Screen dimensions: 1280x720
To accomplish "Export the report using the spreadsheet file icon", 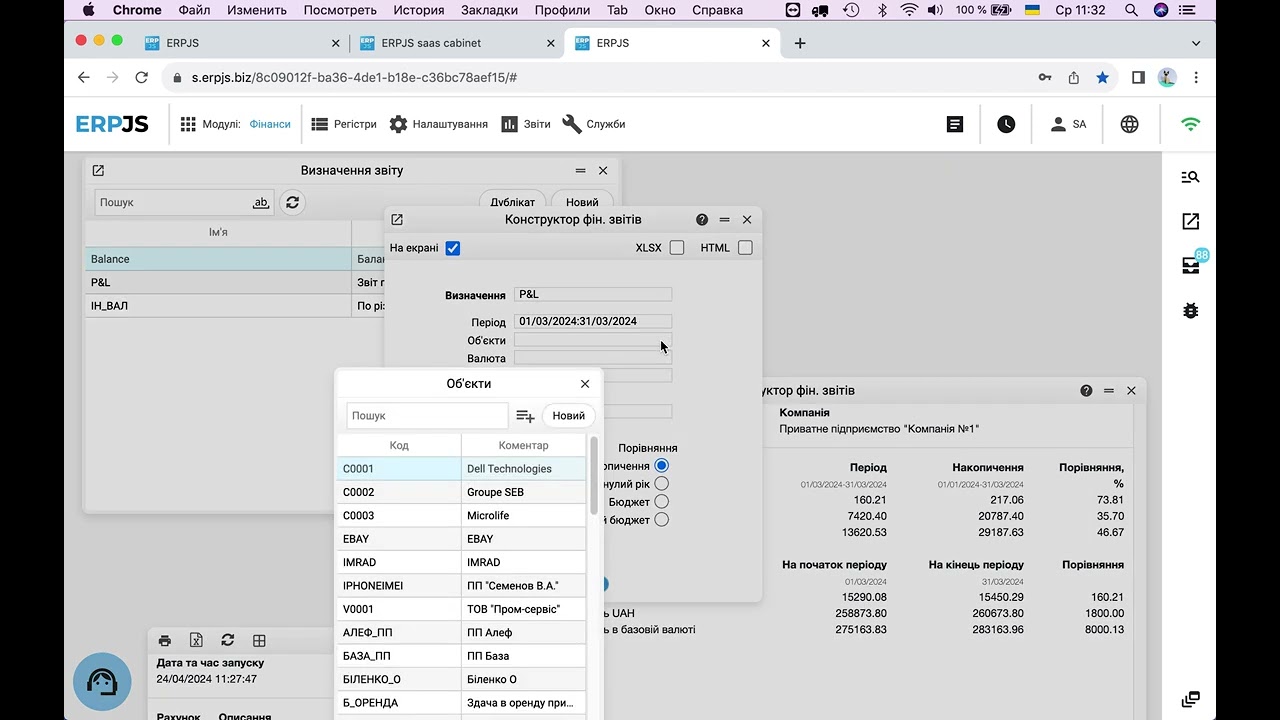I will (x=196, y=640).
